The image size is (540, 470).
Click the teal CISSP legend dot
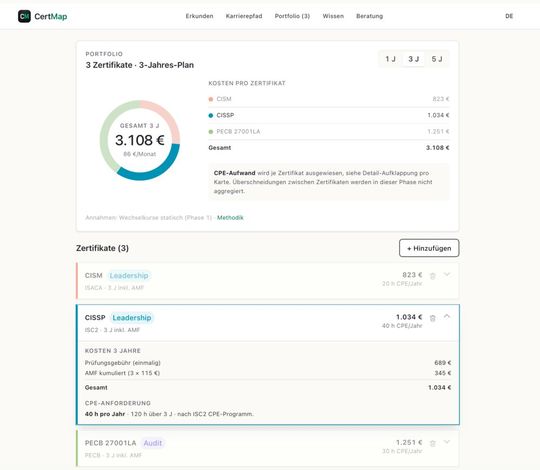click(211, 115)
